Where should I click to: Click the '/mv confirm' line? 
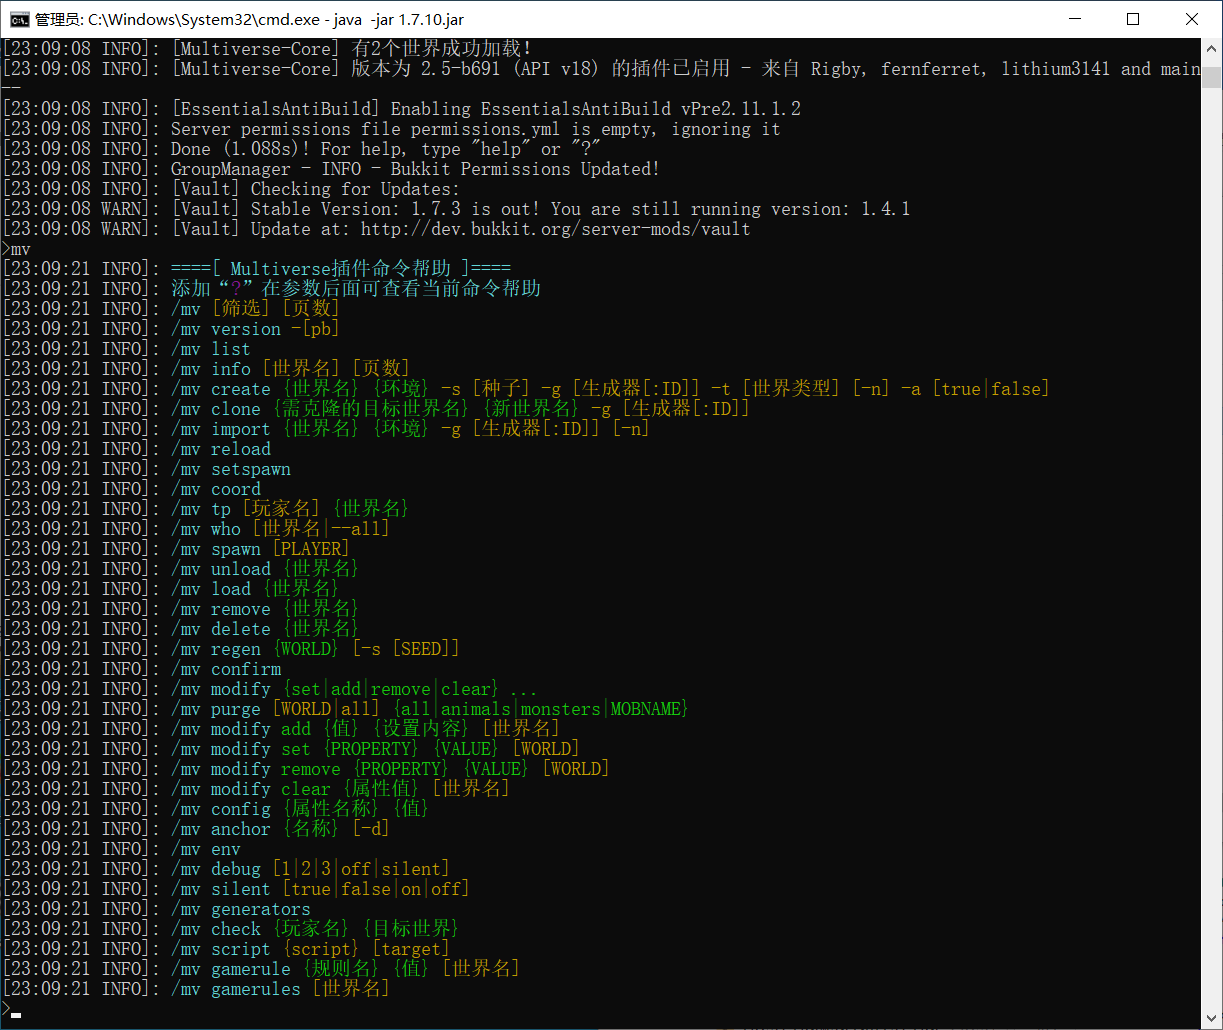141,669
